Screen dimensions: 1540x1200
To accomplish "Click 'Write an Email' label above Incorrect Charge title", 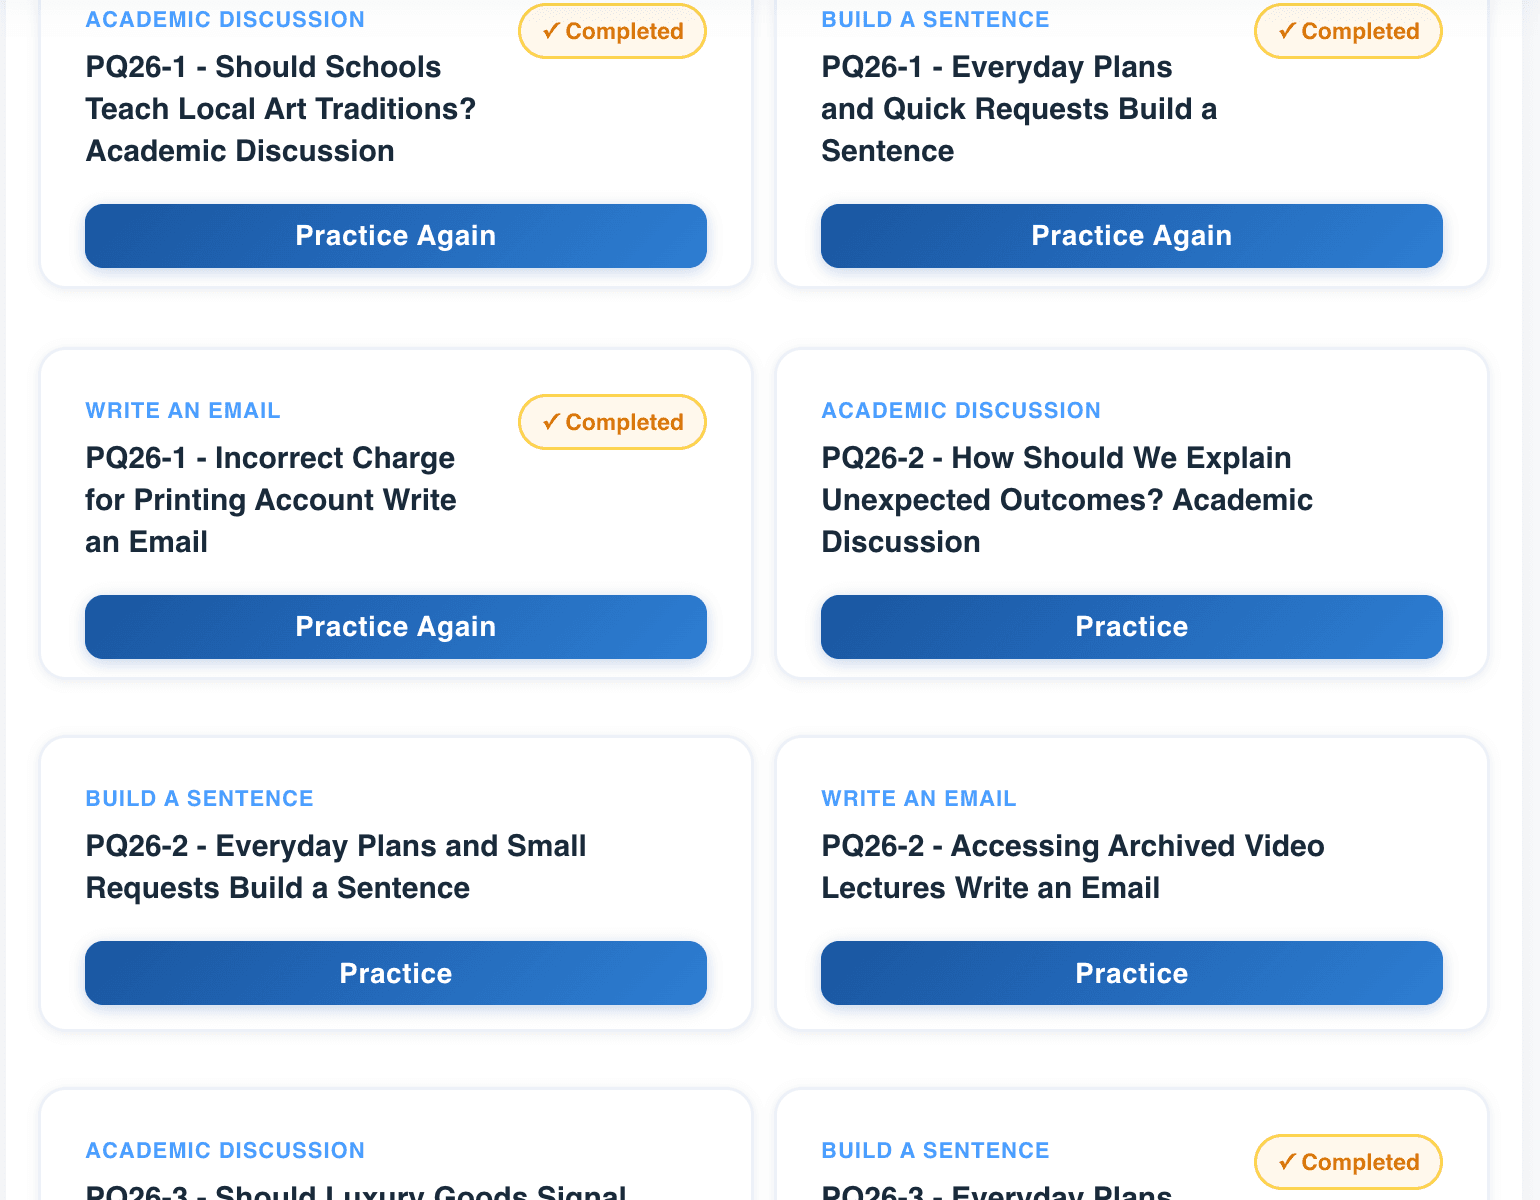I will [183, 411].
